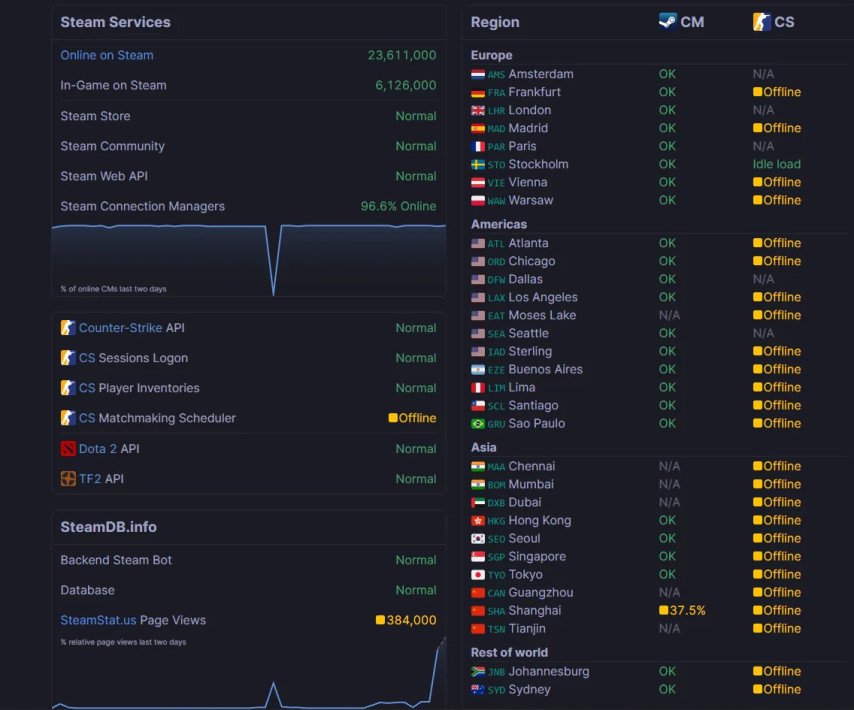Screen dimensions: 854x710
Task: Open the Online on Steam link
Action: coord(107,55)
